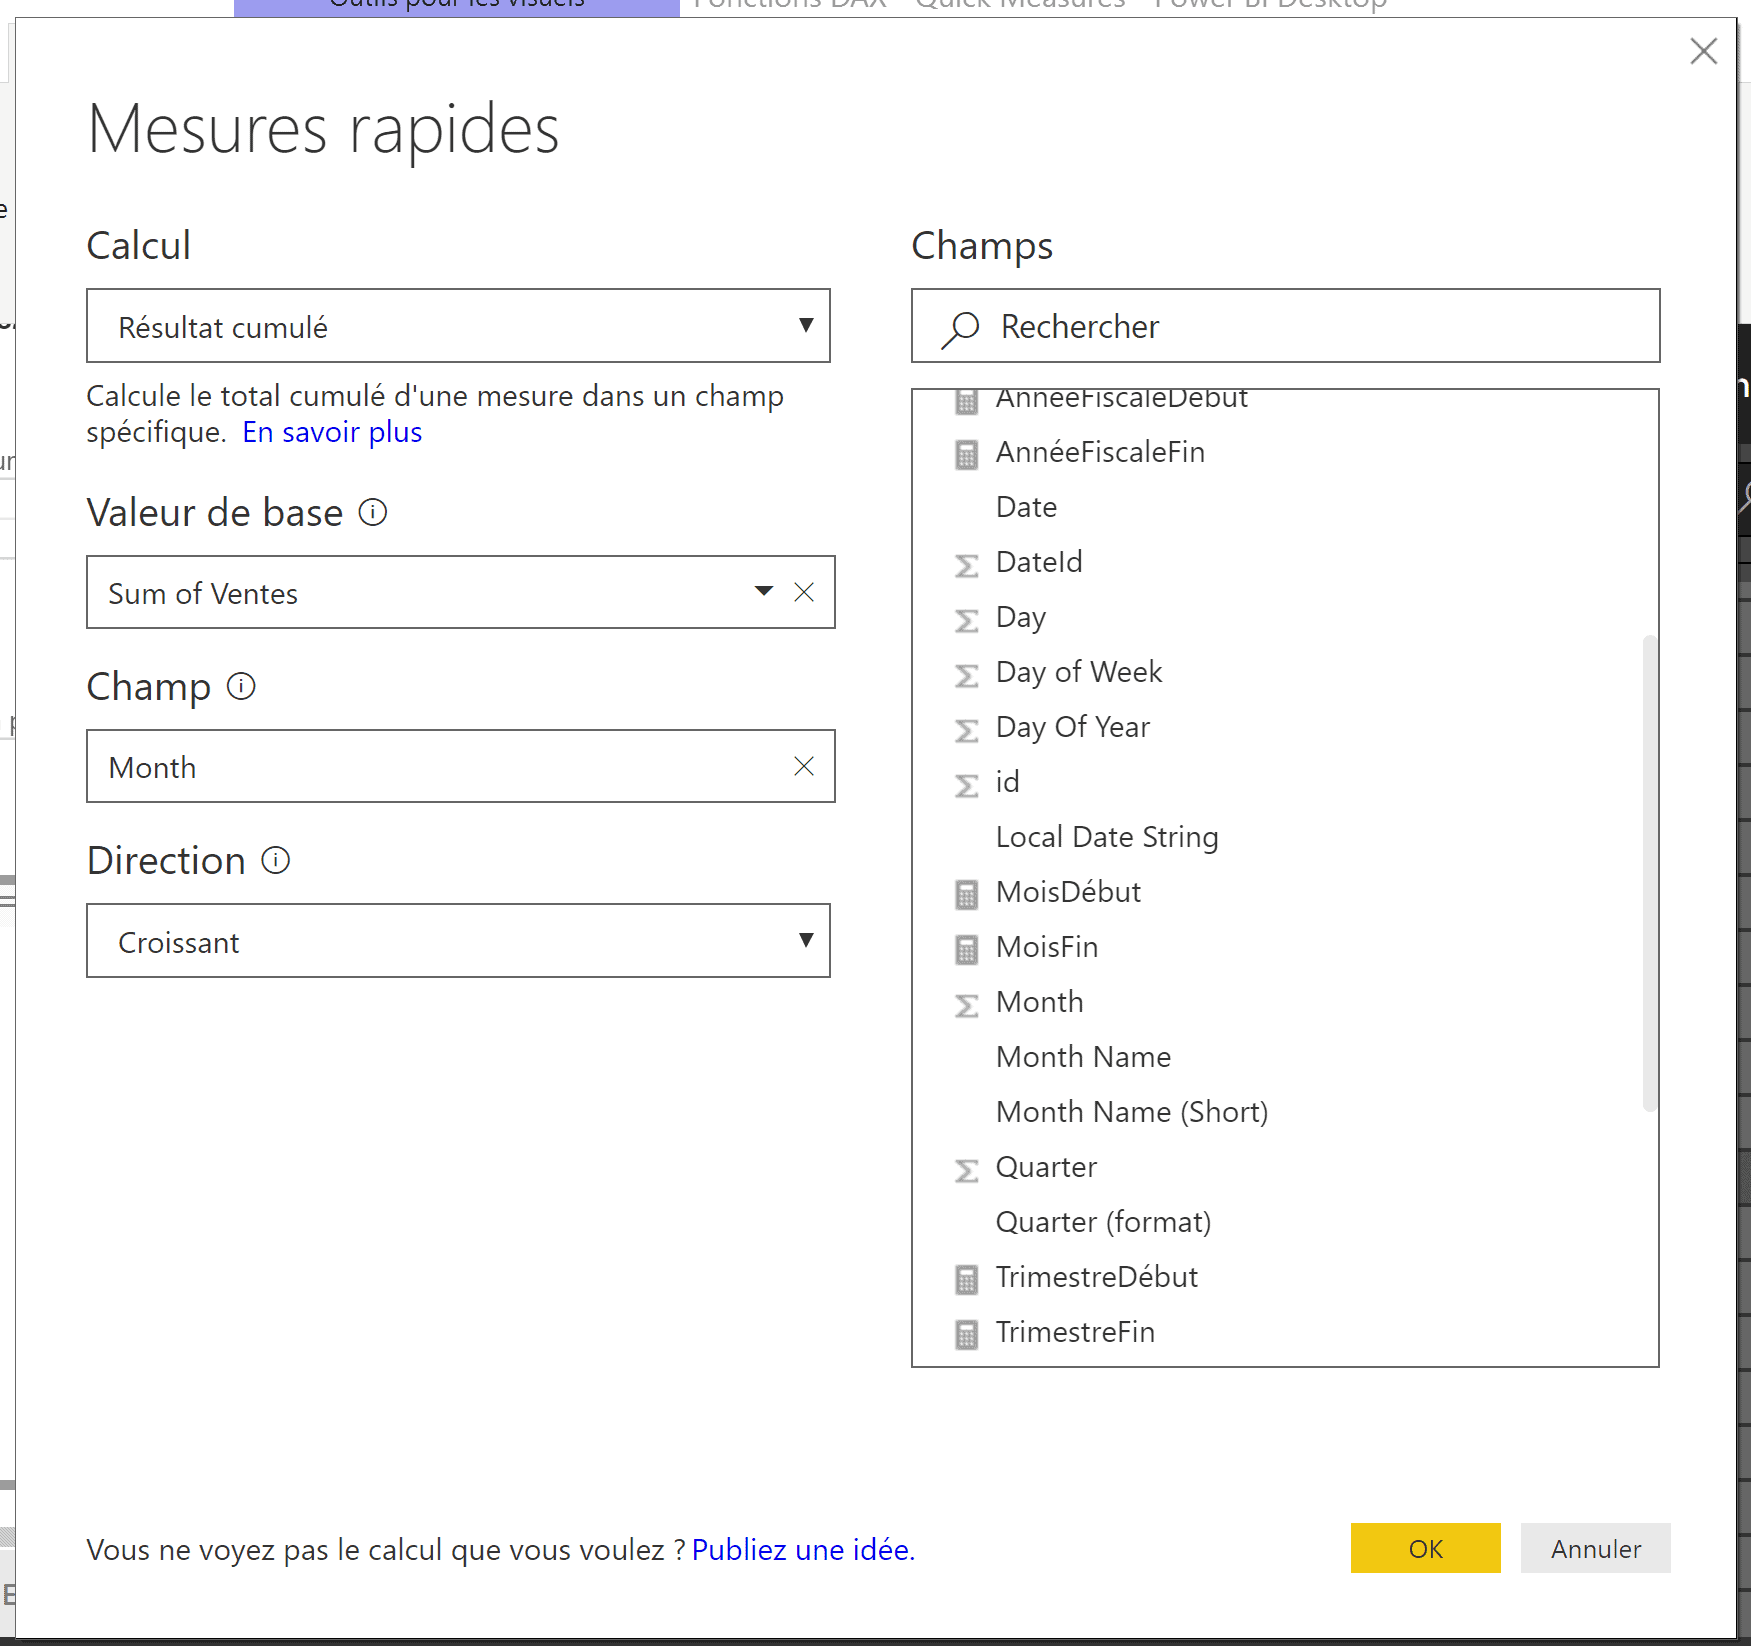Click the calculator icon beside MoisDébut
The image size is (1751, 1646).
[x=966, y=894]
